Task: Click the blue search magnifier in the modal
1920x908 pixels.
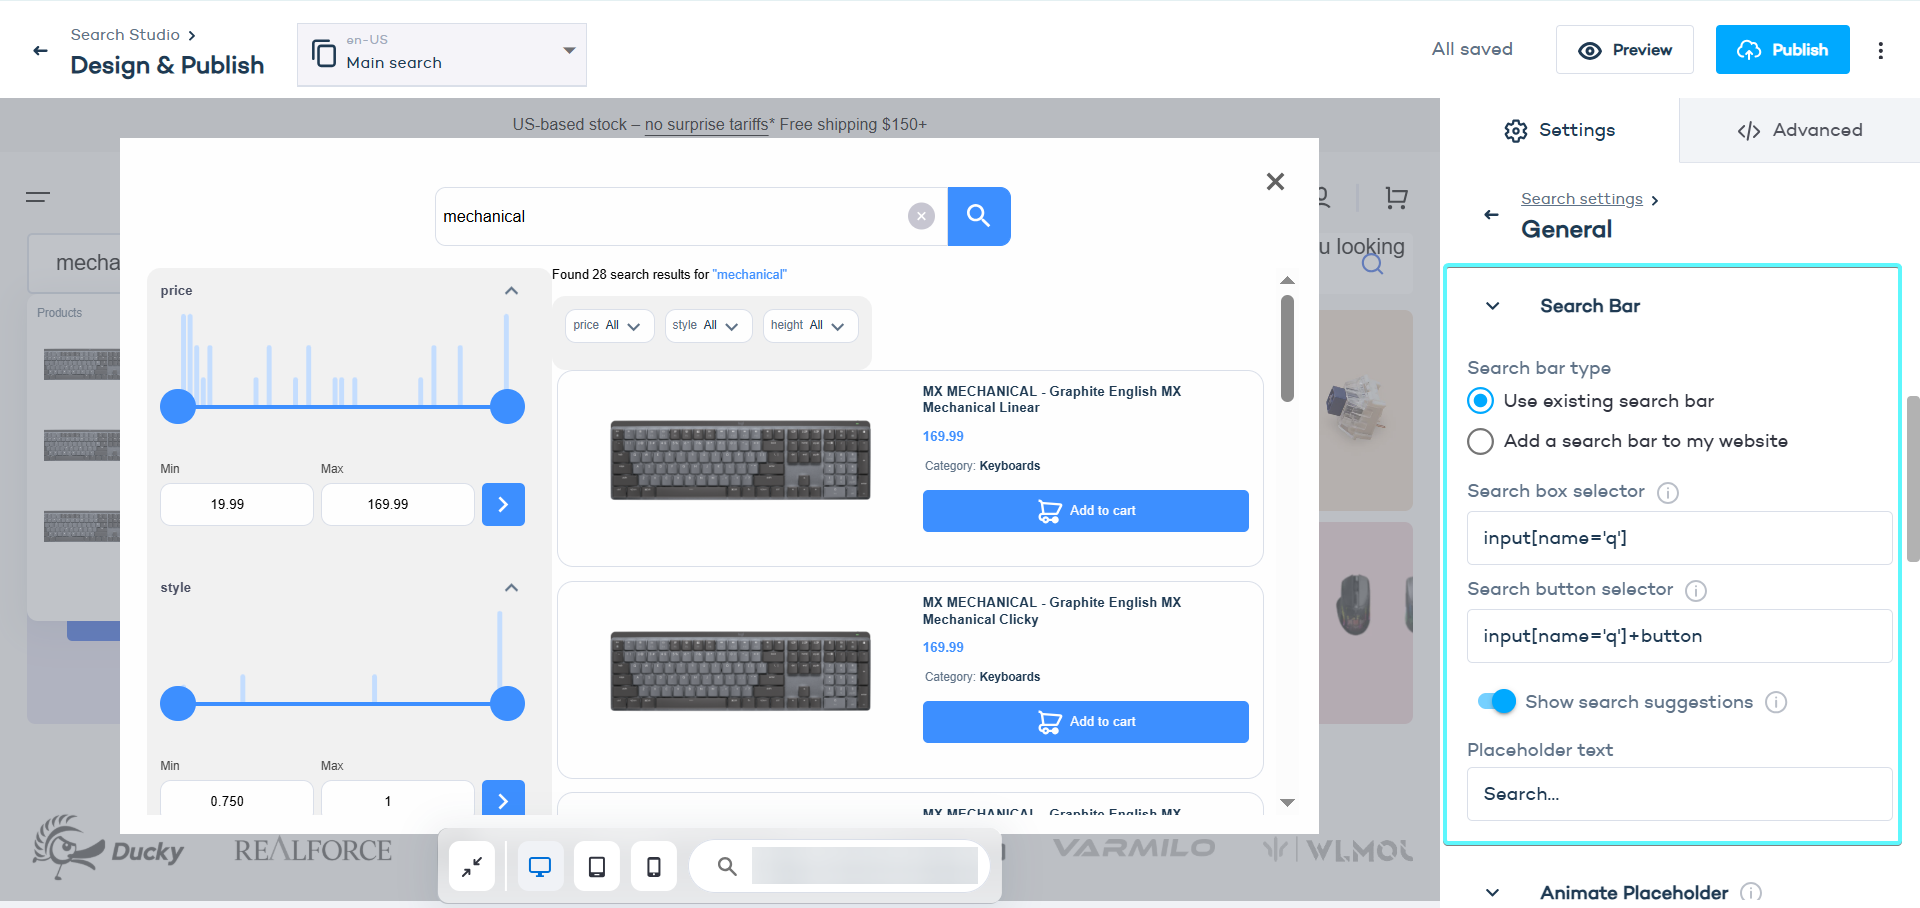Action: (979, 216)
